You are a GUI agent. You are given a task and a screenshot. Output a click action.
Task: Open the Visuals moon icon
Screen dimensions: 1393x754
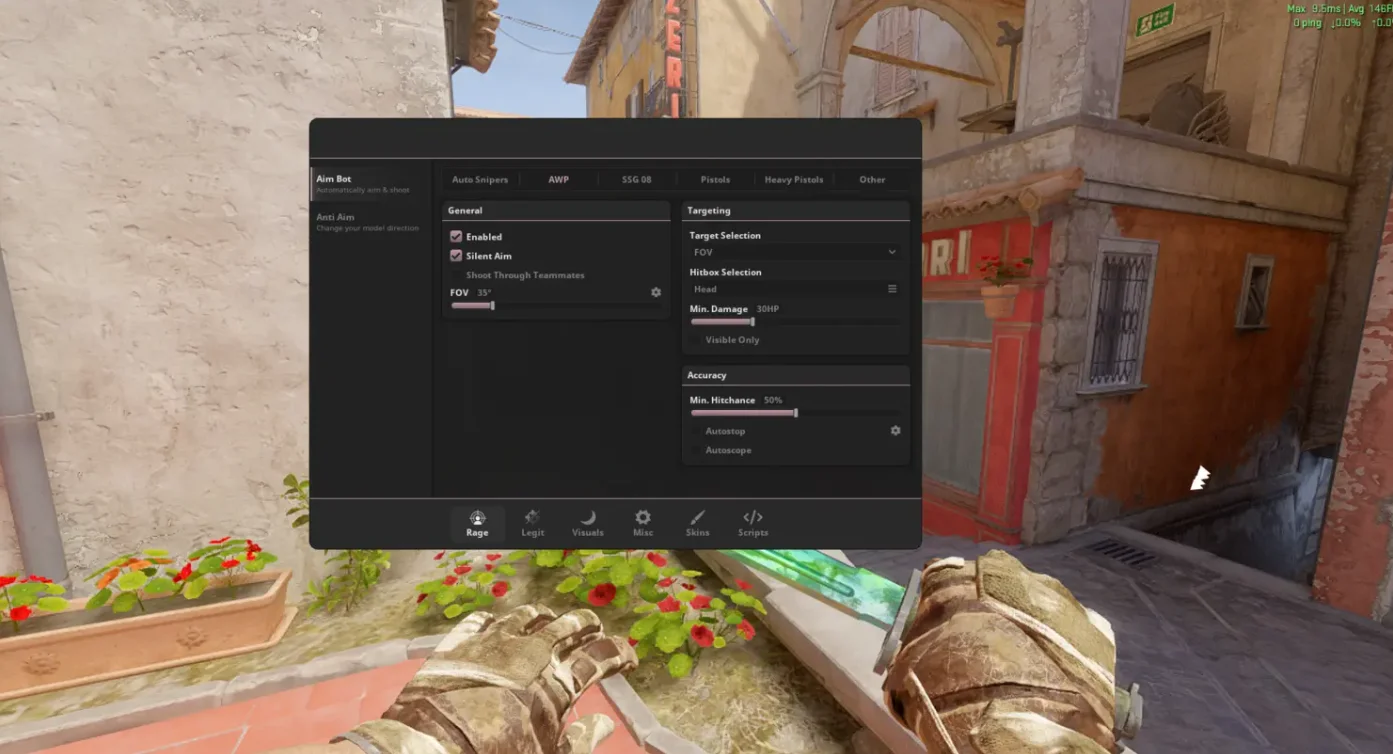pos(588,518)
